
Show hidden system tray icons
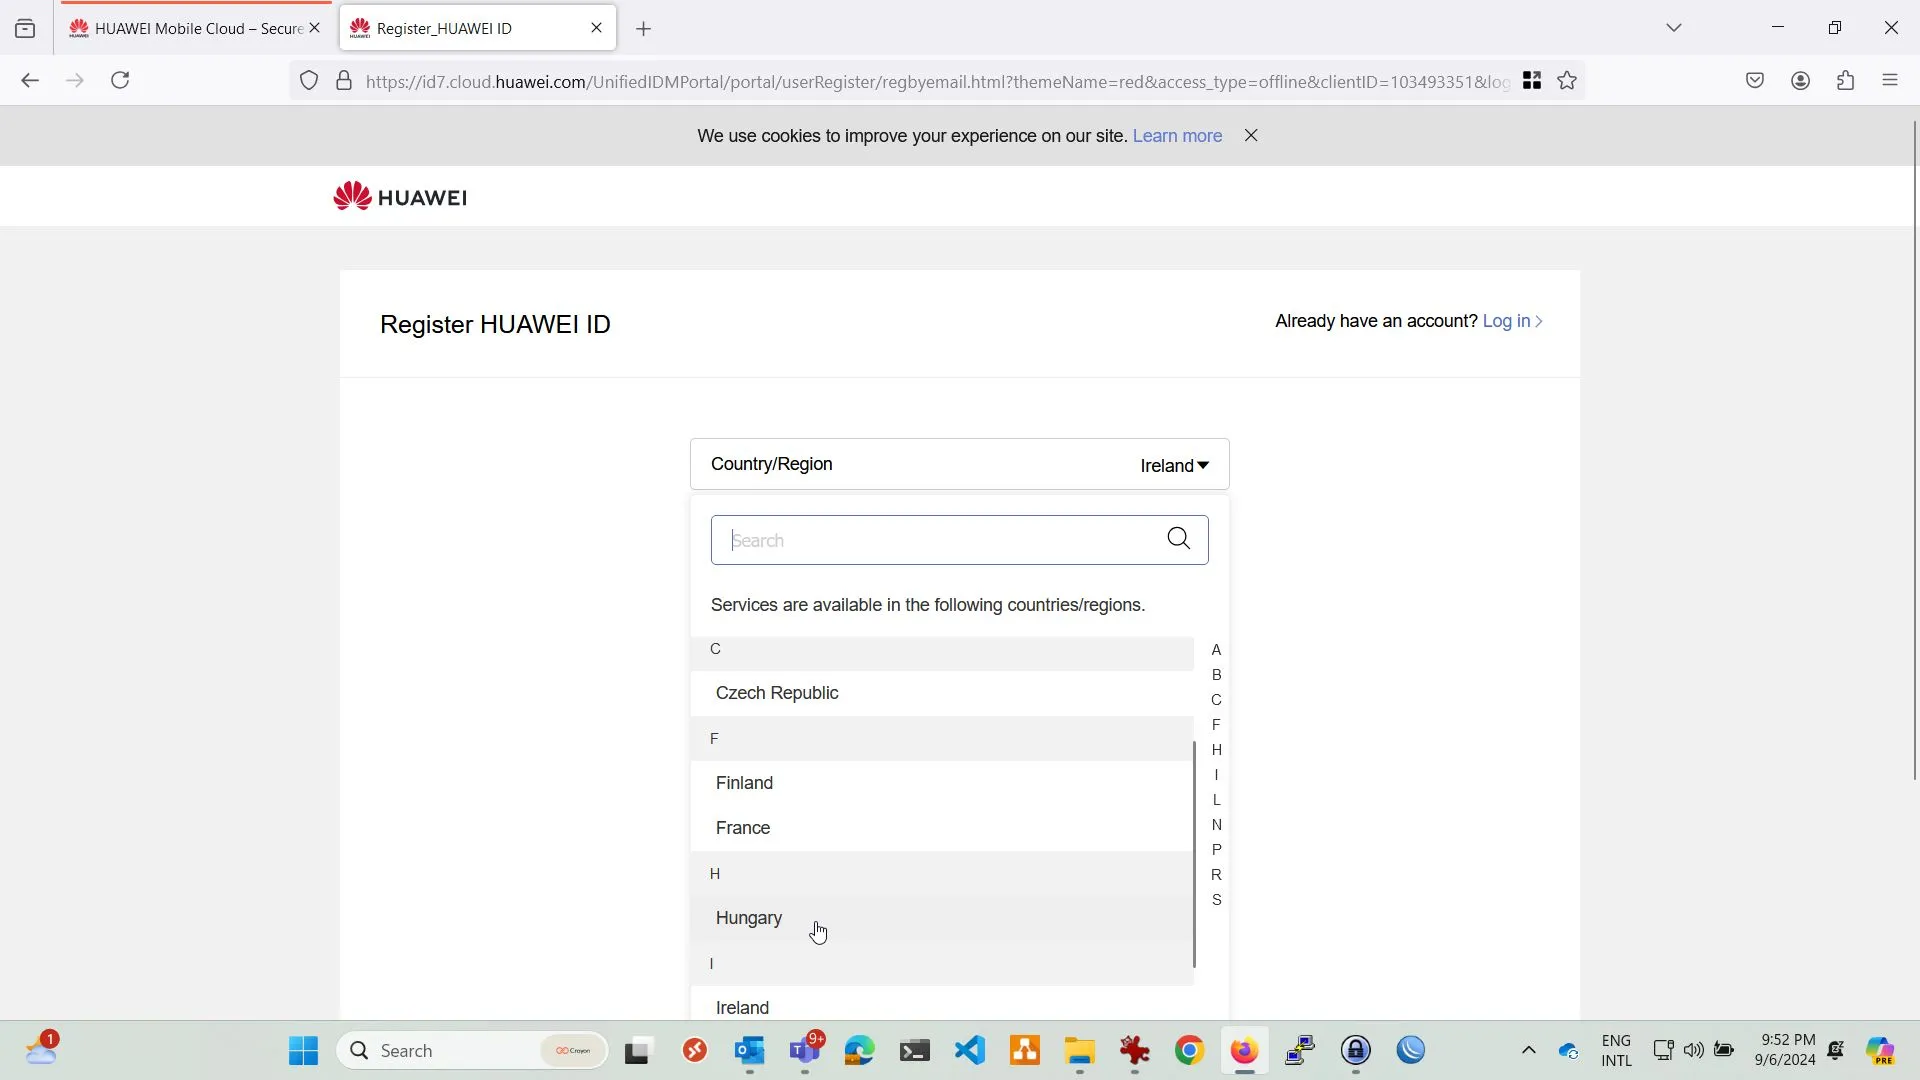point(1528,1050)
